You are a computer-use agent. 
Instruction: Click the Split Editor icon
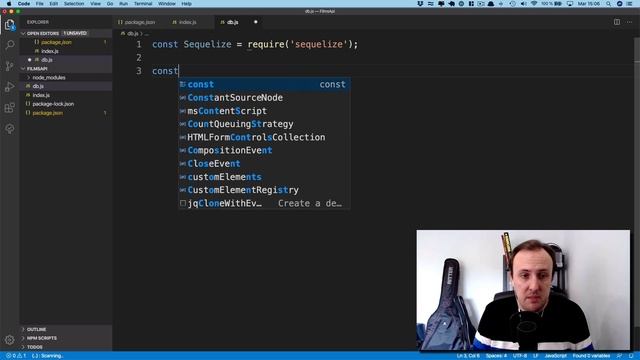coord(617,22)
